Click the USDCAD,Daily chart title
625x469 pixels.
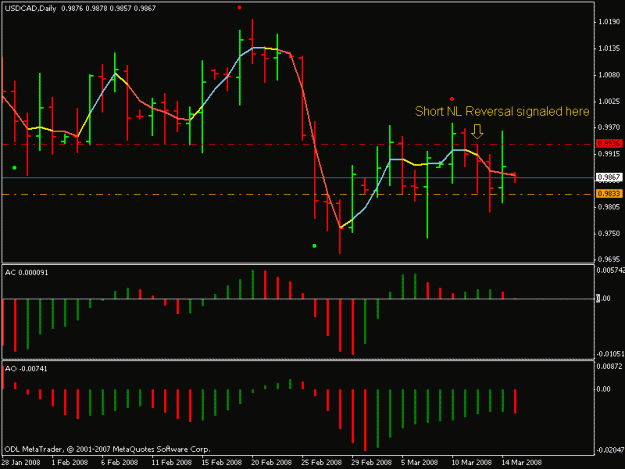[x=30, y=8]
